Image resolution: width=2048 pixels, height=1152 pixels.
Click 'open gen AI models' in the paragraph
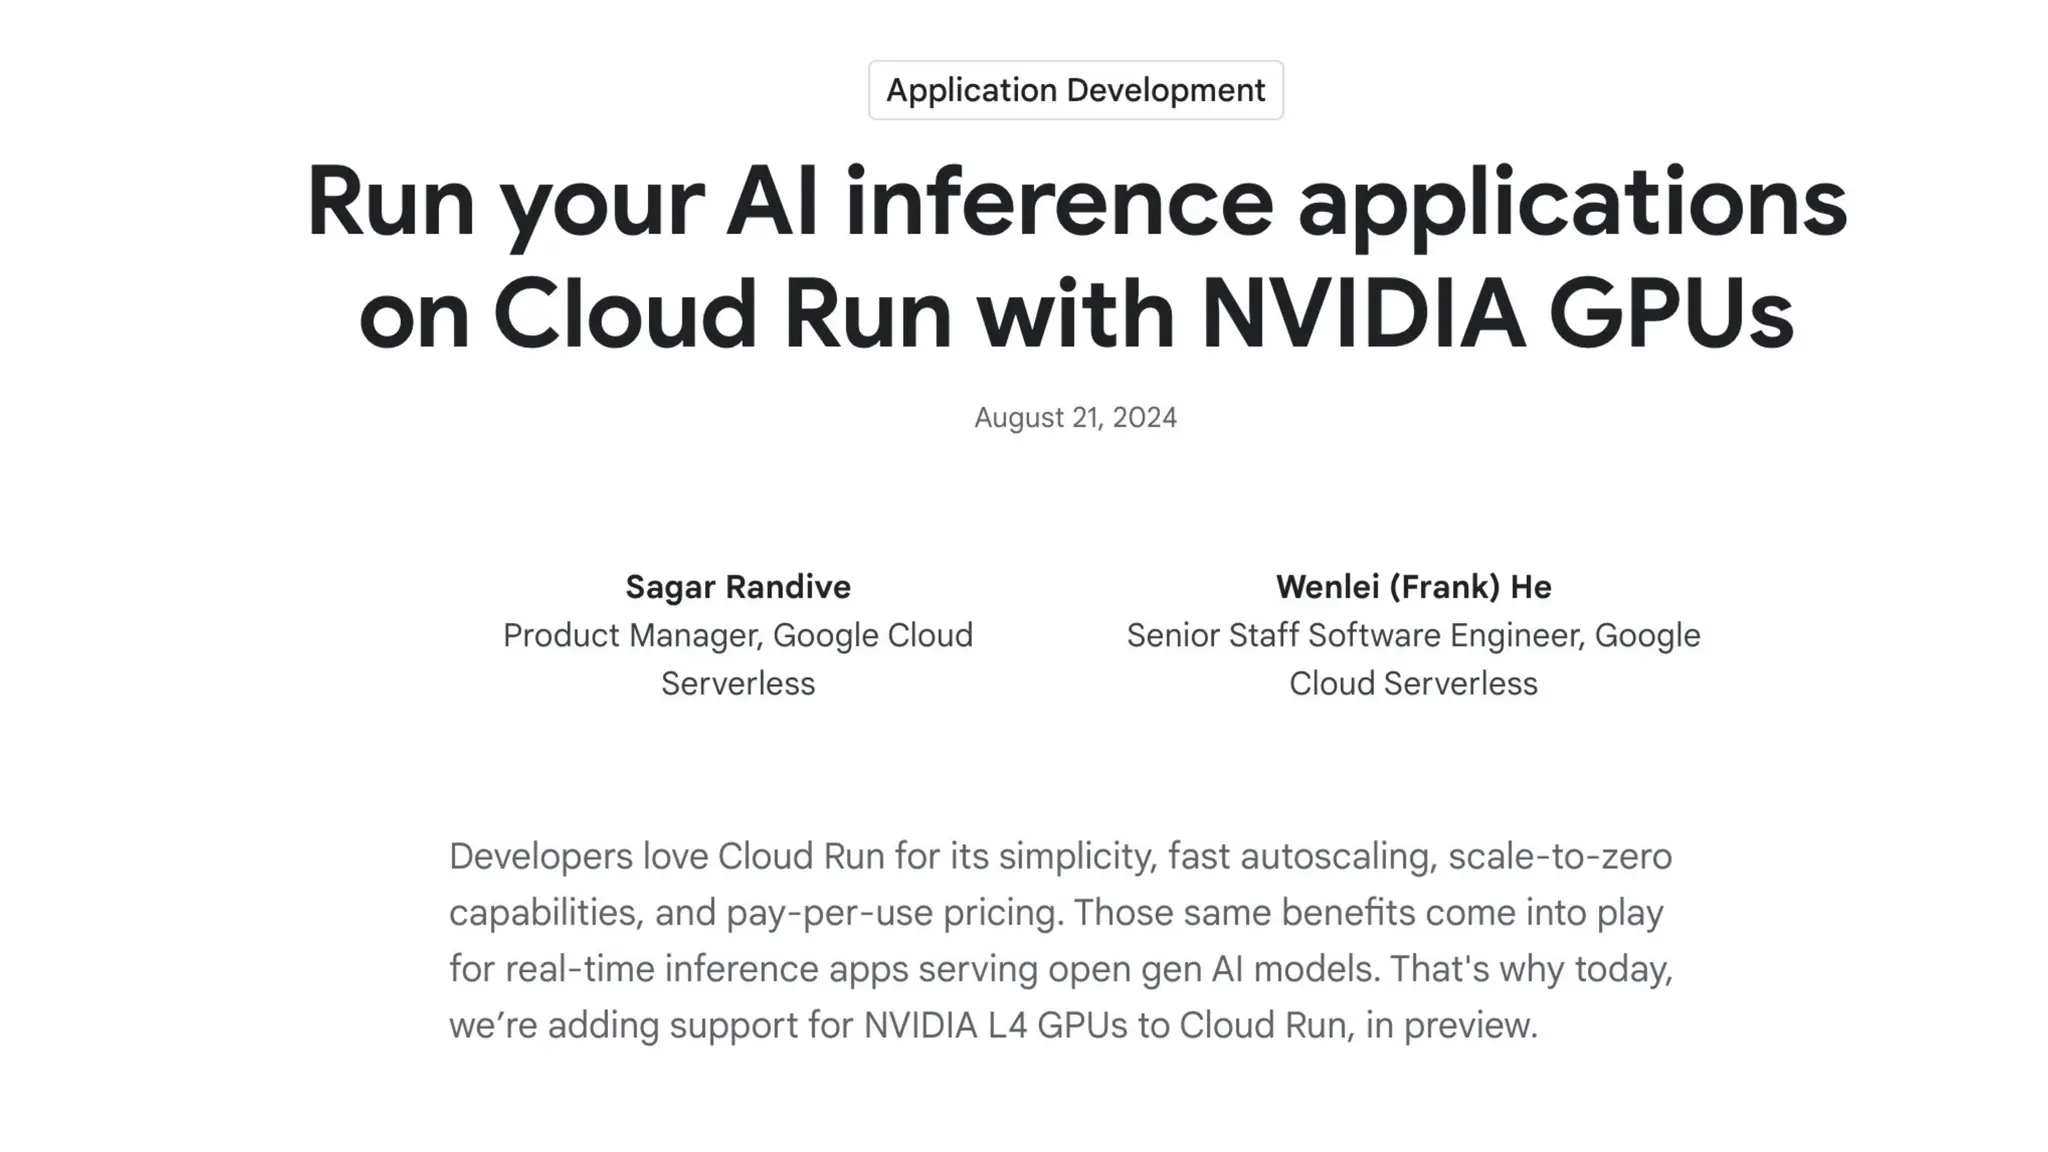1211,969
